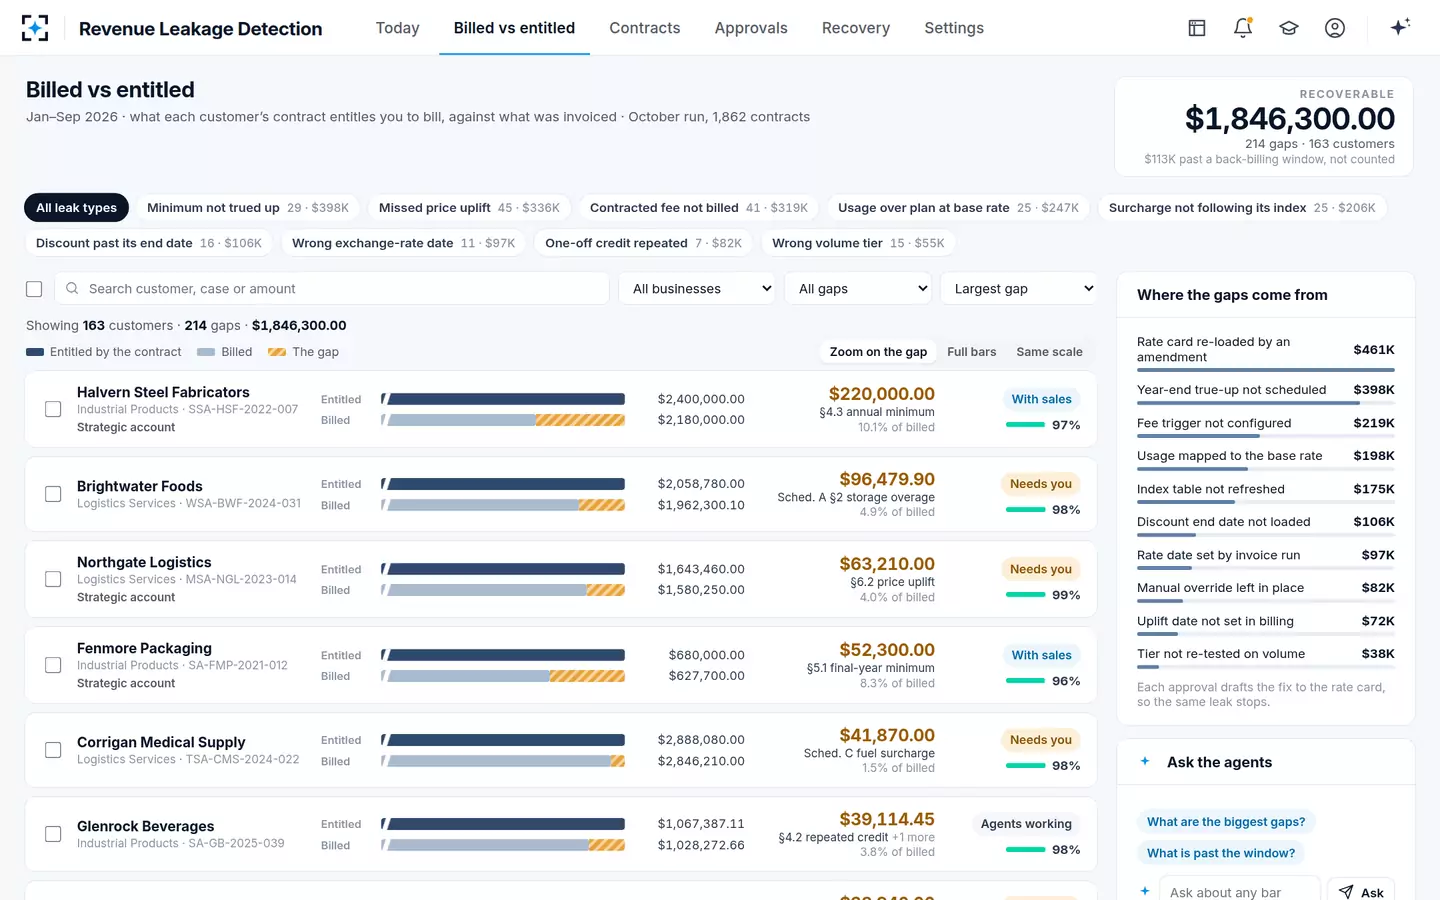Open the AI sparkle assistant icon in header
Viewport: 1440px width, 900px height.
coord(1400,27)
